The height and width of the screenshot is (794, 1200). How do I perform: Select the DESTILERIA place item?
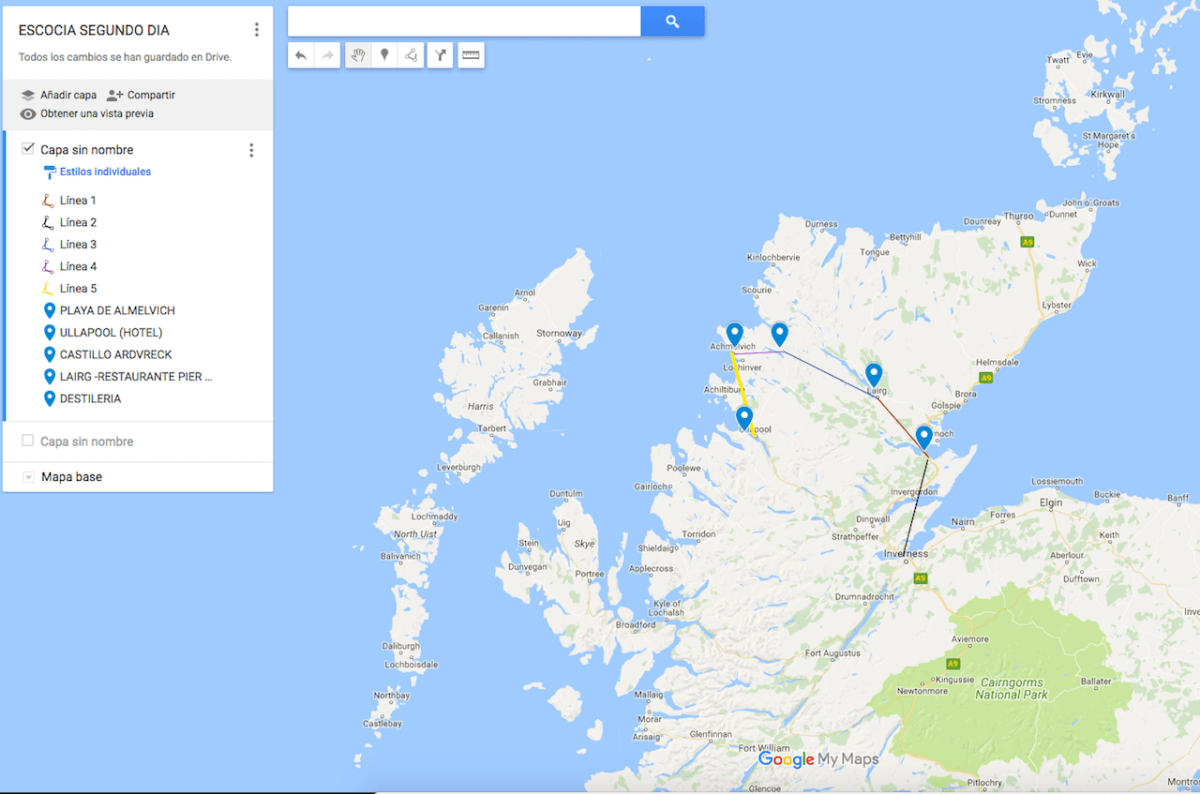[x=90, y=399]
